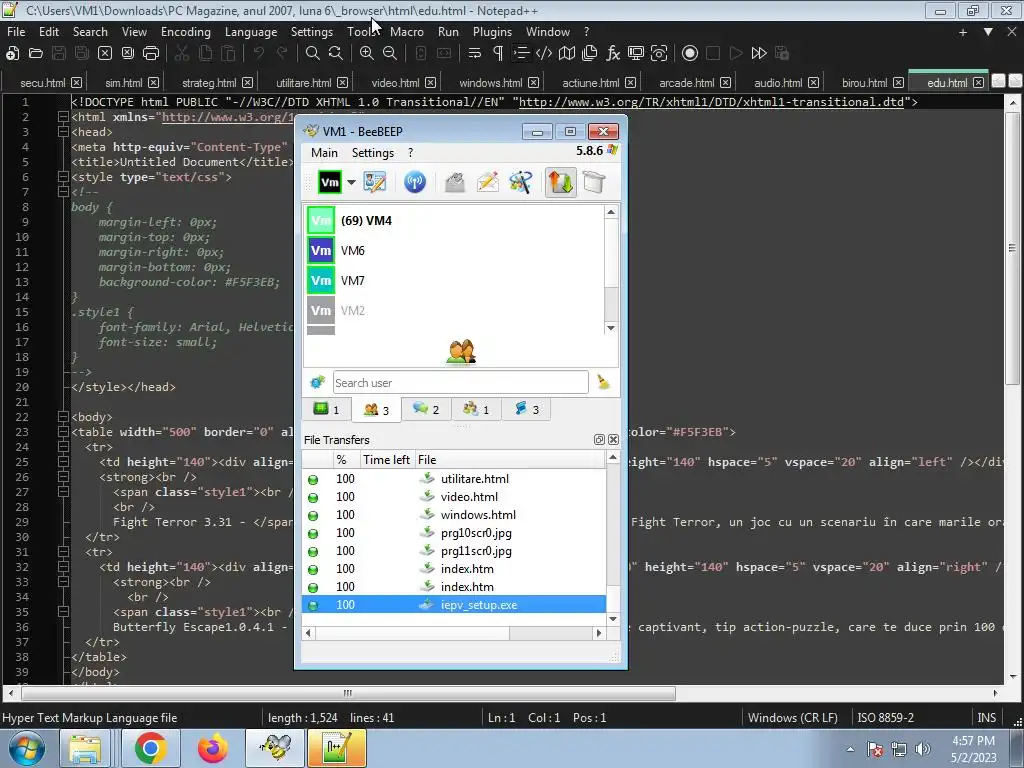Toggle the BeeBEEP file transfers arrows icon
The width and height of the screenshot is (1024, 768).
tap(560, 182)
